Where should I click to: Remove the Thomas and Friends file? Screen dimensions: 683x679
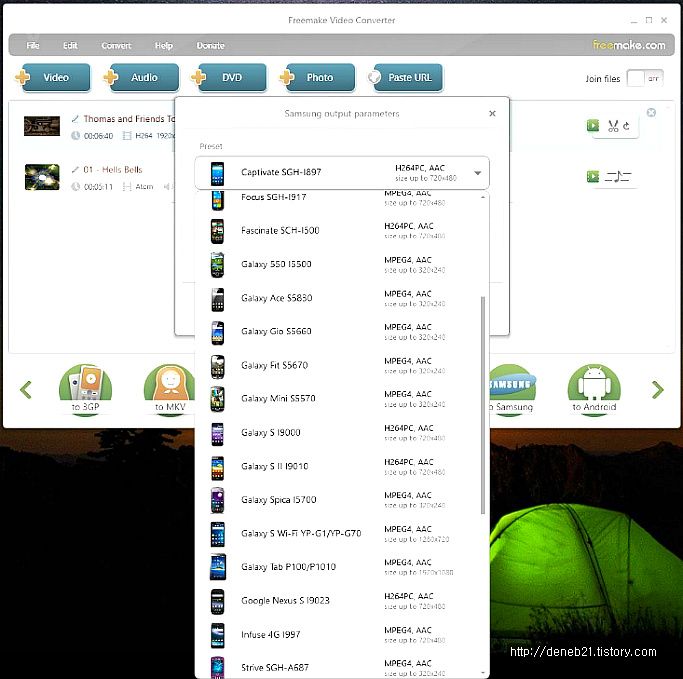651,112
